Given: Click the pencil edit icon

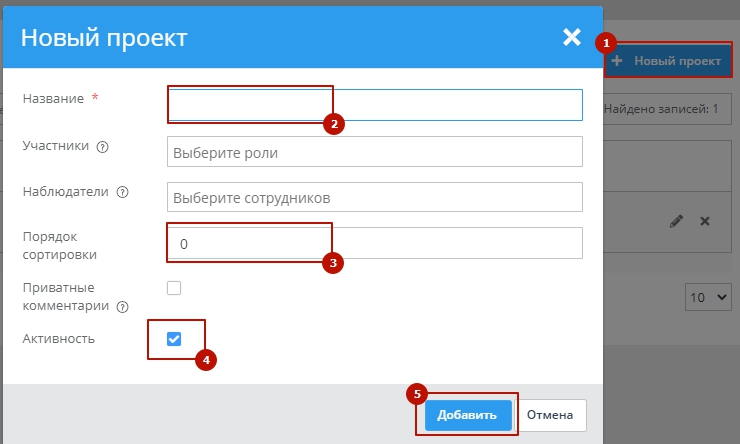Looking at the screenshot, I should pos(676,221).
